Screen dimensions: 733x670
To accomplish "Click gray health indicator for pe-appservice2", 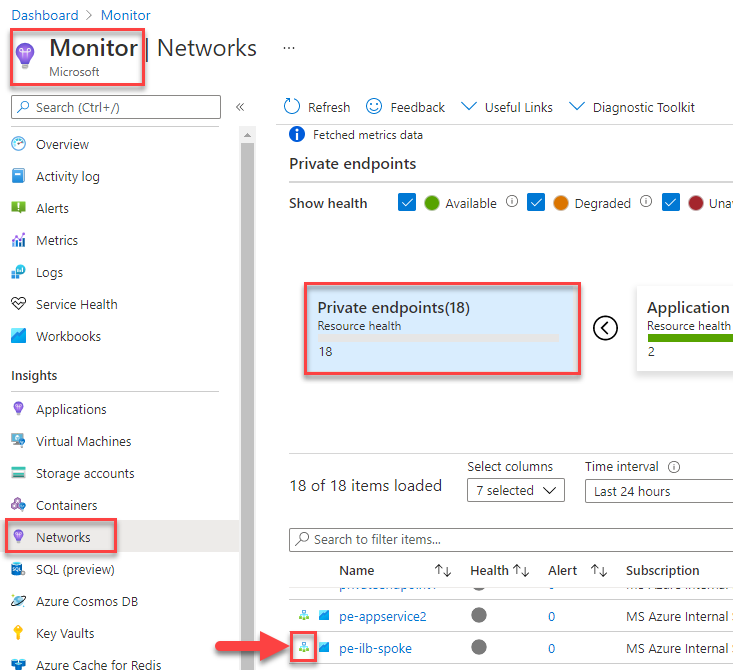I will [x=479, y=615].
